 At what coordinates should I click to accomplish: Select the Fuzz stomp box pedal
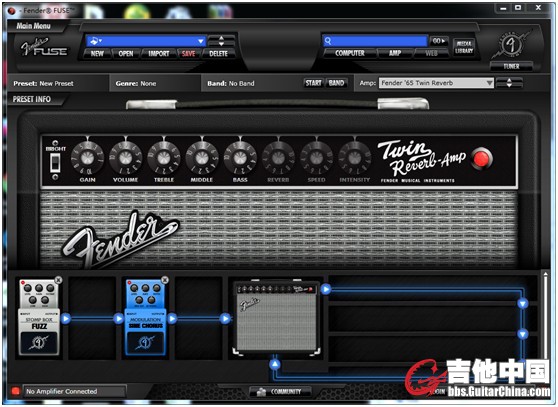[39, 317]
